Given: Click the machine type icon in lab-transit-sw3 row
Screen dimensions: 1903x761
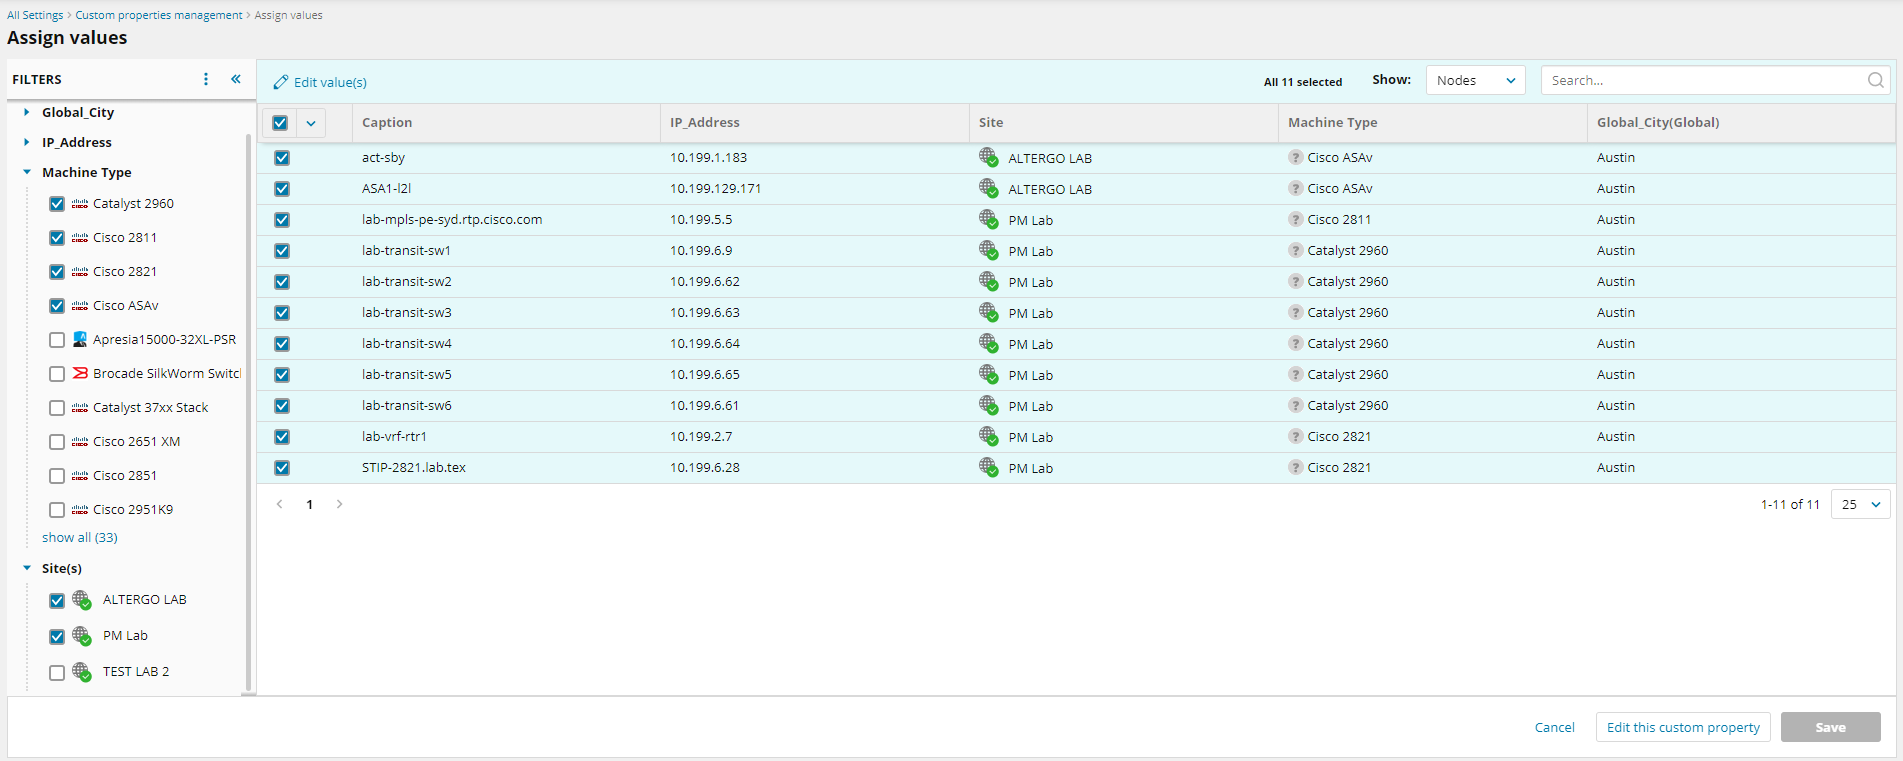Looking at the screenshot, I should 1295,312.
